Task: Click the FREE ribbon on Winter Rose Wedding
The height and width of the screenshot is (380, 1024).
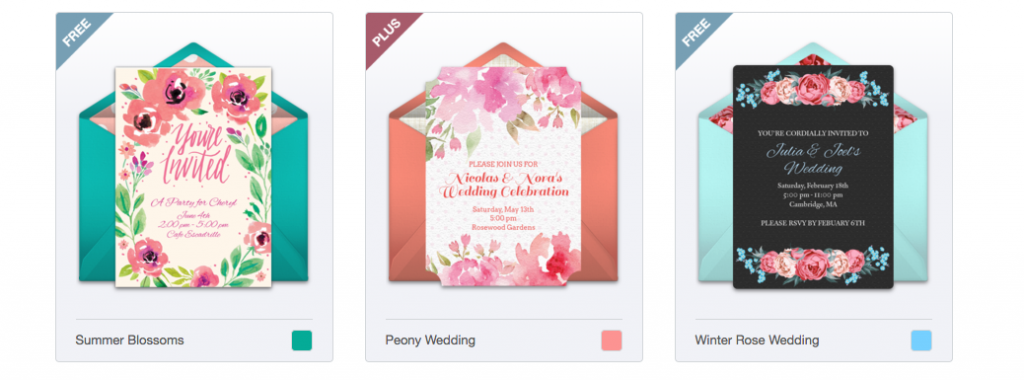Action: [695, 33]
